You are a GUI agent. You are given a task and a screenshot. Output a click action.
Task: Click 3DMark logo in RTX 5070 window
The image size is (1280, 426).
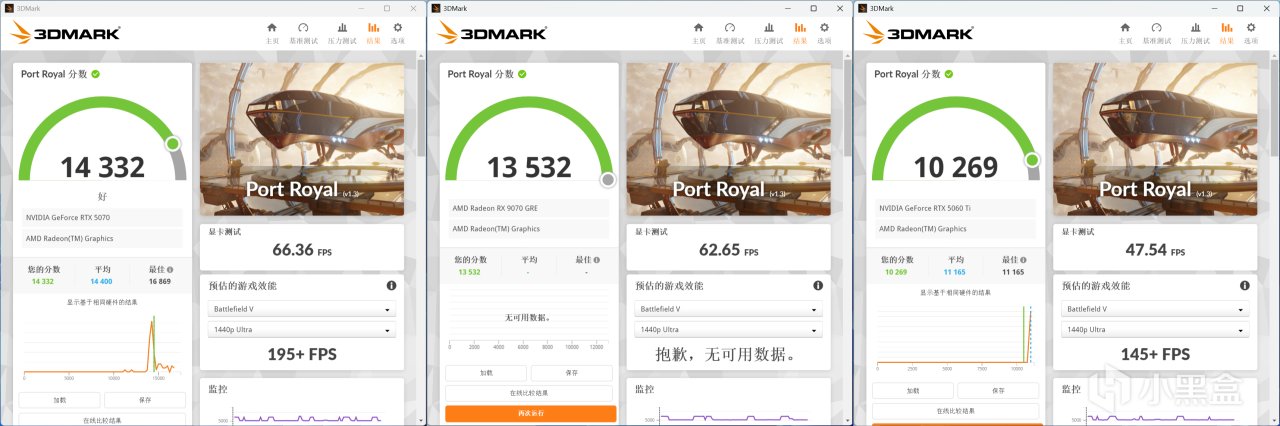65,33
